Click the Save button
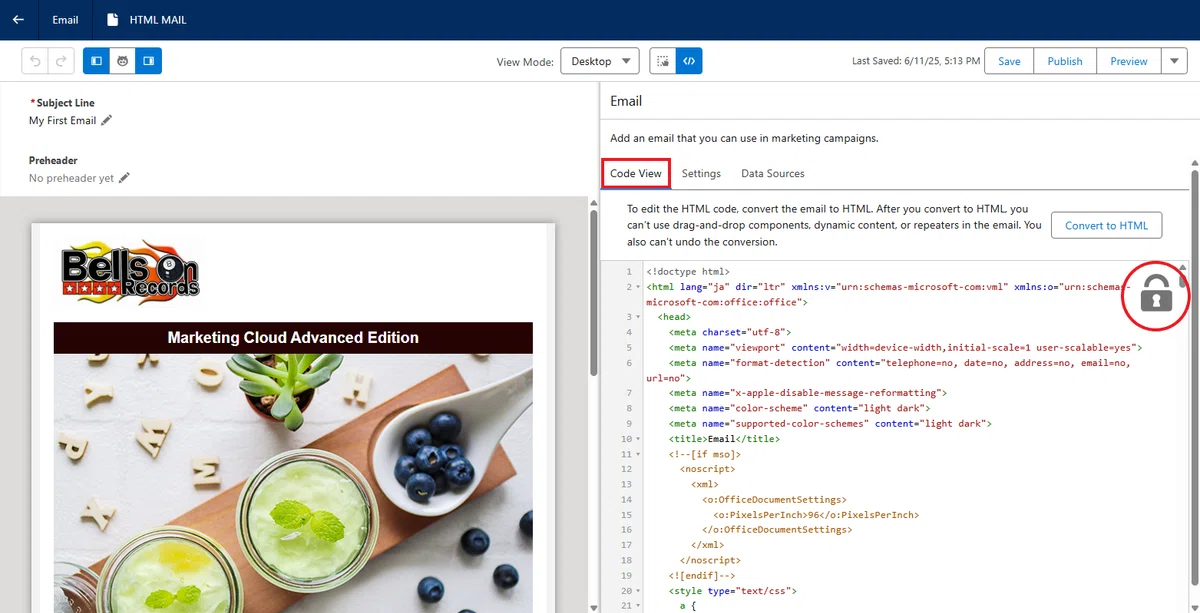Screen dimensions: 1200x613 [1009, 61]
